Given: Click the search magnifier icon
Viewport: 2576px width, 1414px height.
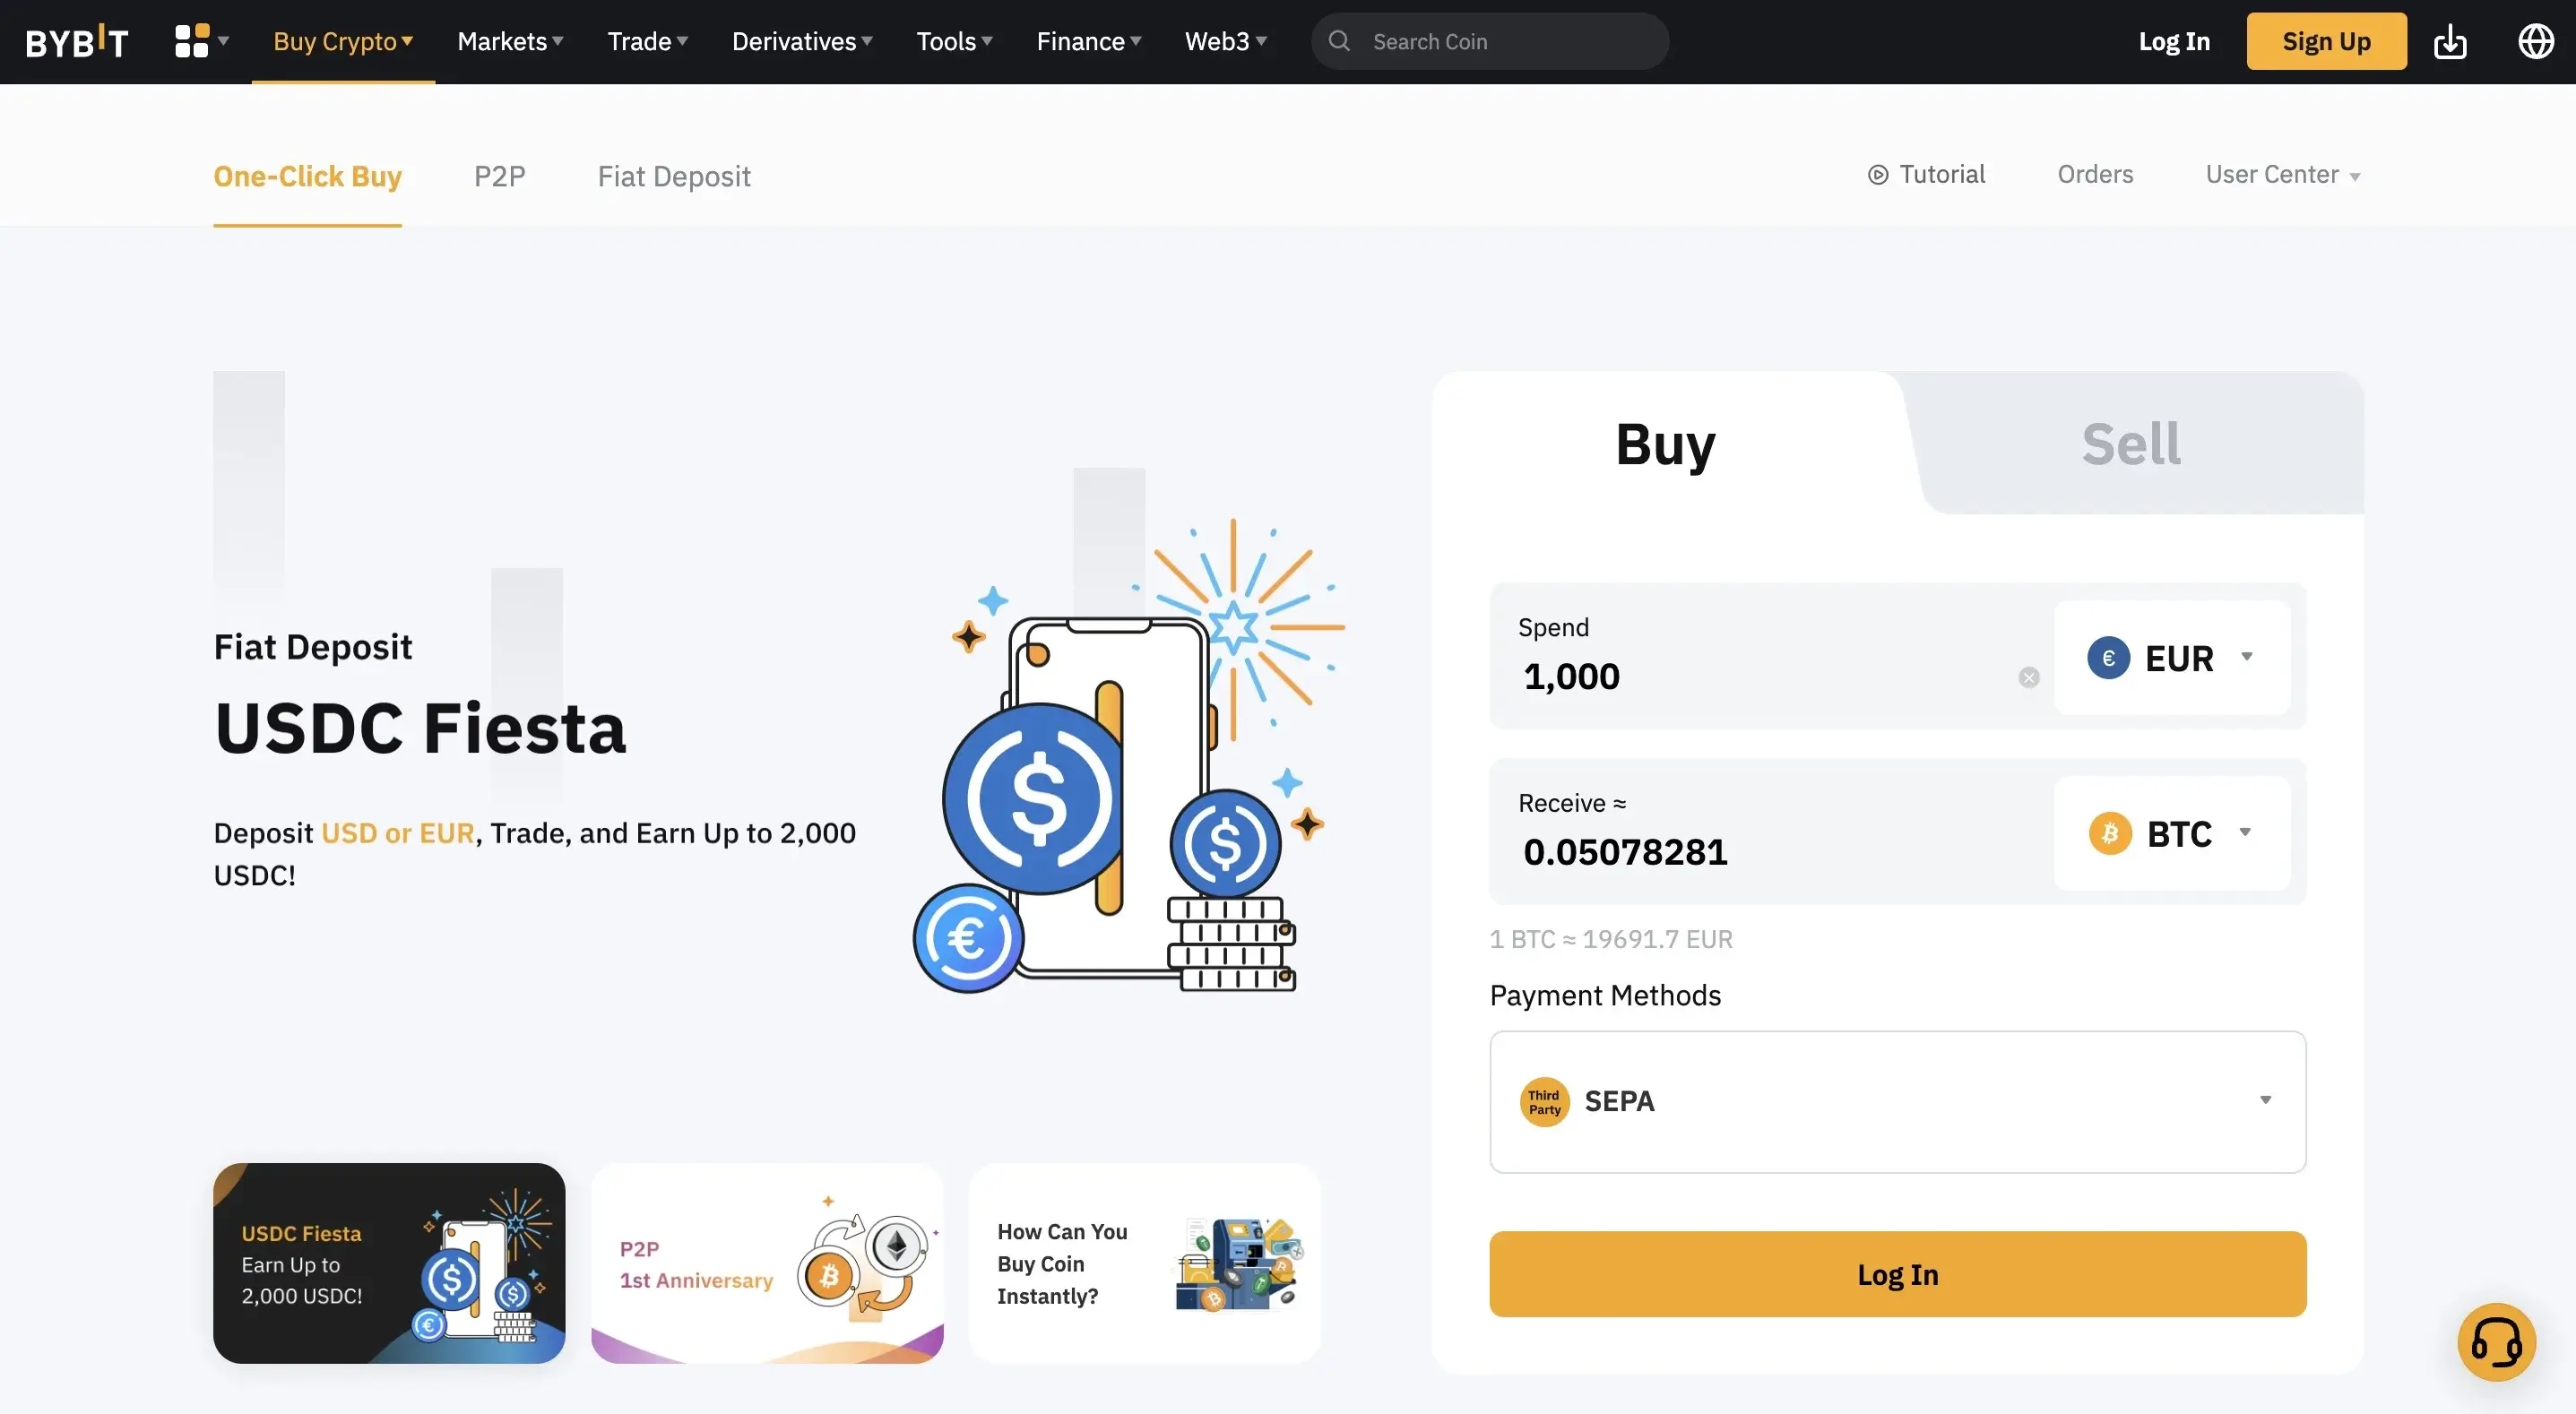Looking at the screenshot, I should point(1339,41).
